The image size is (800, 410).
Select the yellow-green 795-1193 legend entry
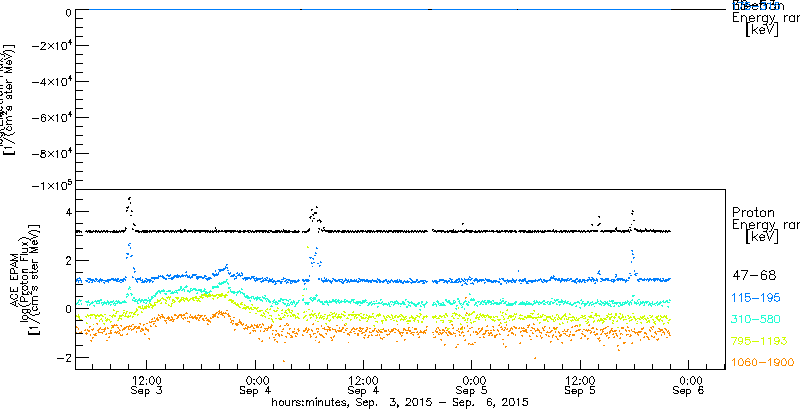[x=760, y=341]
